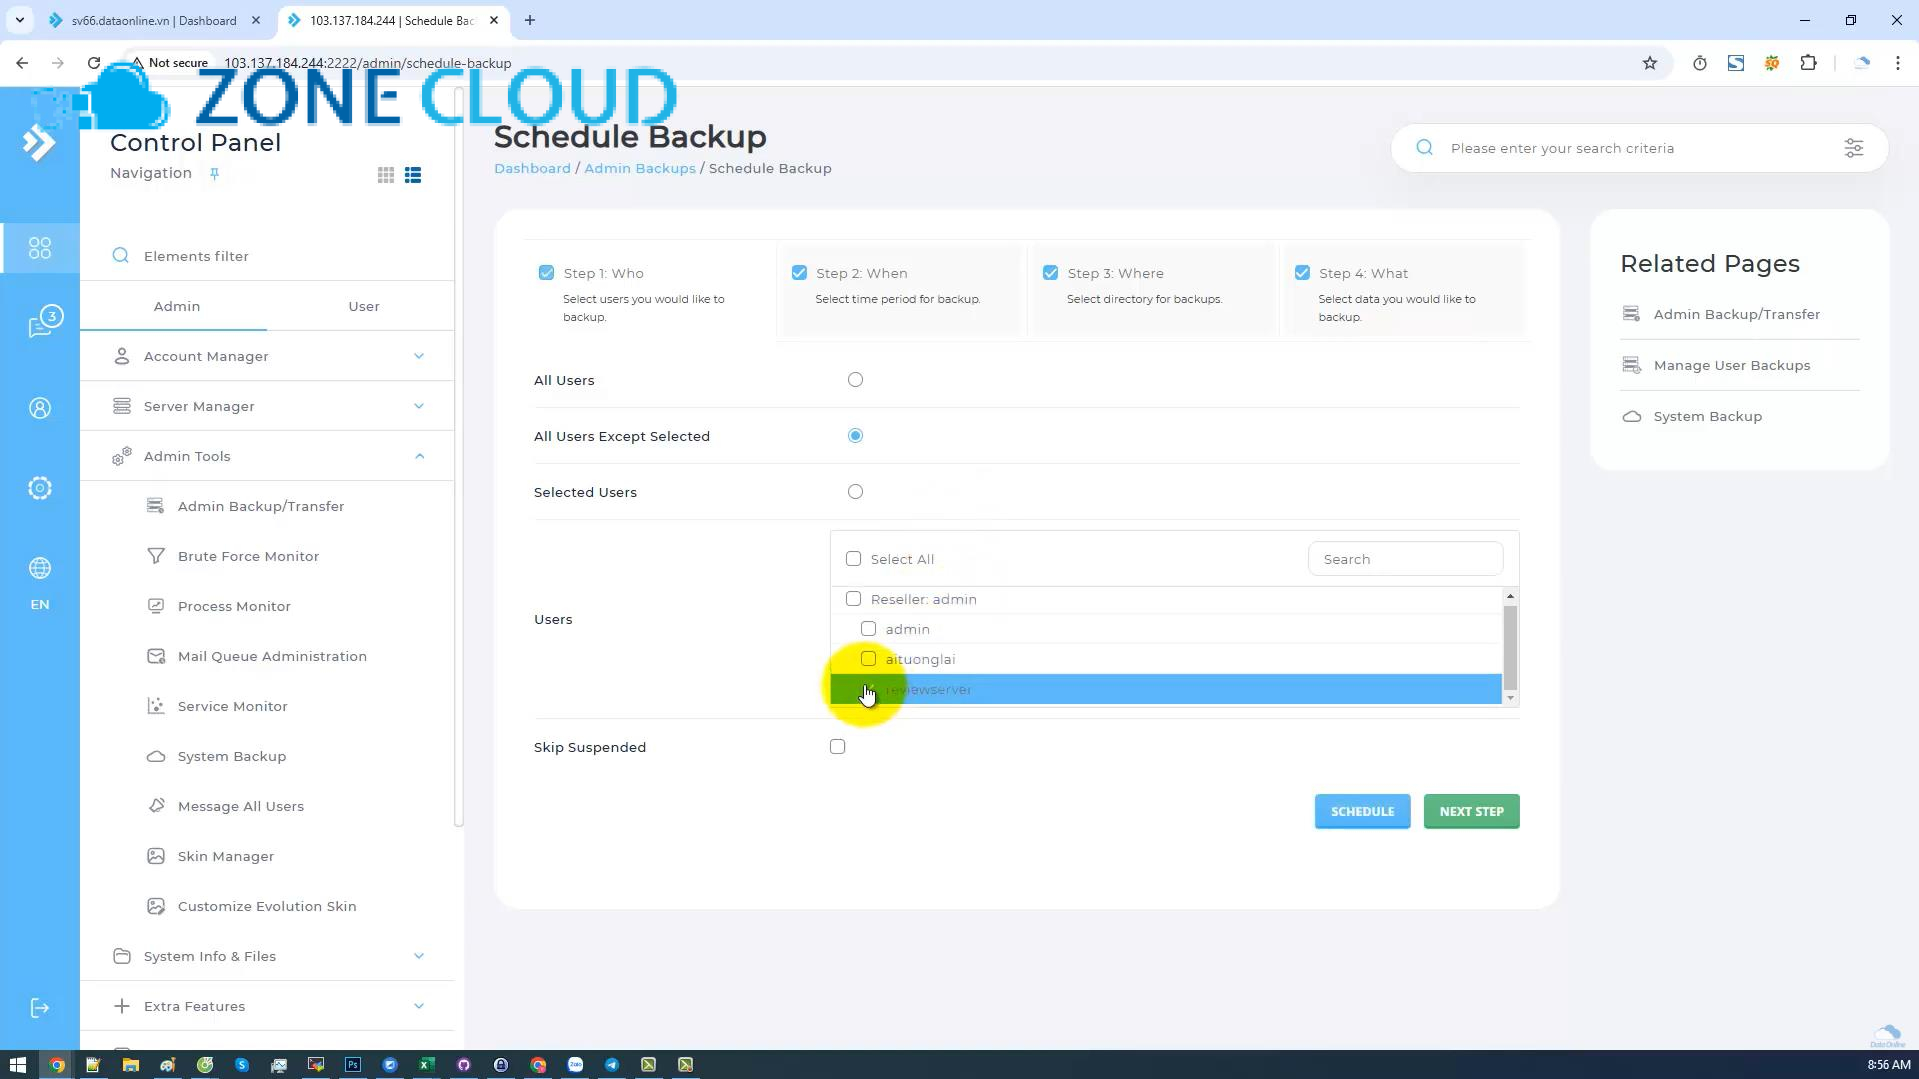Open the EN language globe icon
1919x1079 pixels.
(40, 568)
